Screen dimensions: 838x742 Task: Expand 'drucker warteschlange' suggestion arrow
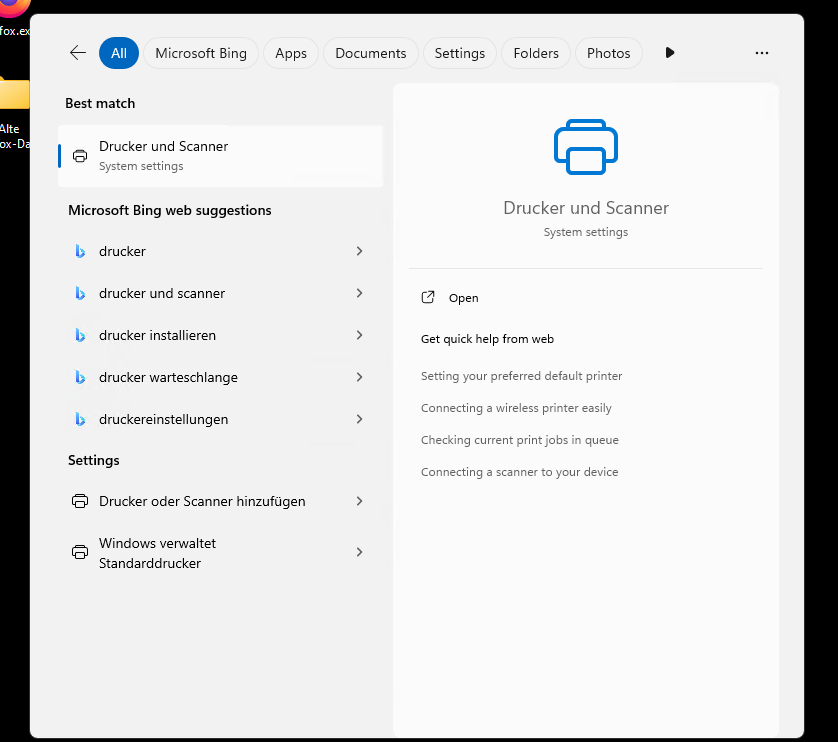click(359, 377)
